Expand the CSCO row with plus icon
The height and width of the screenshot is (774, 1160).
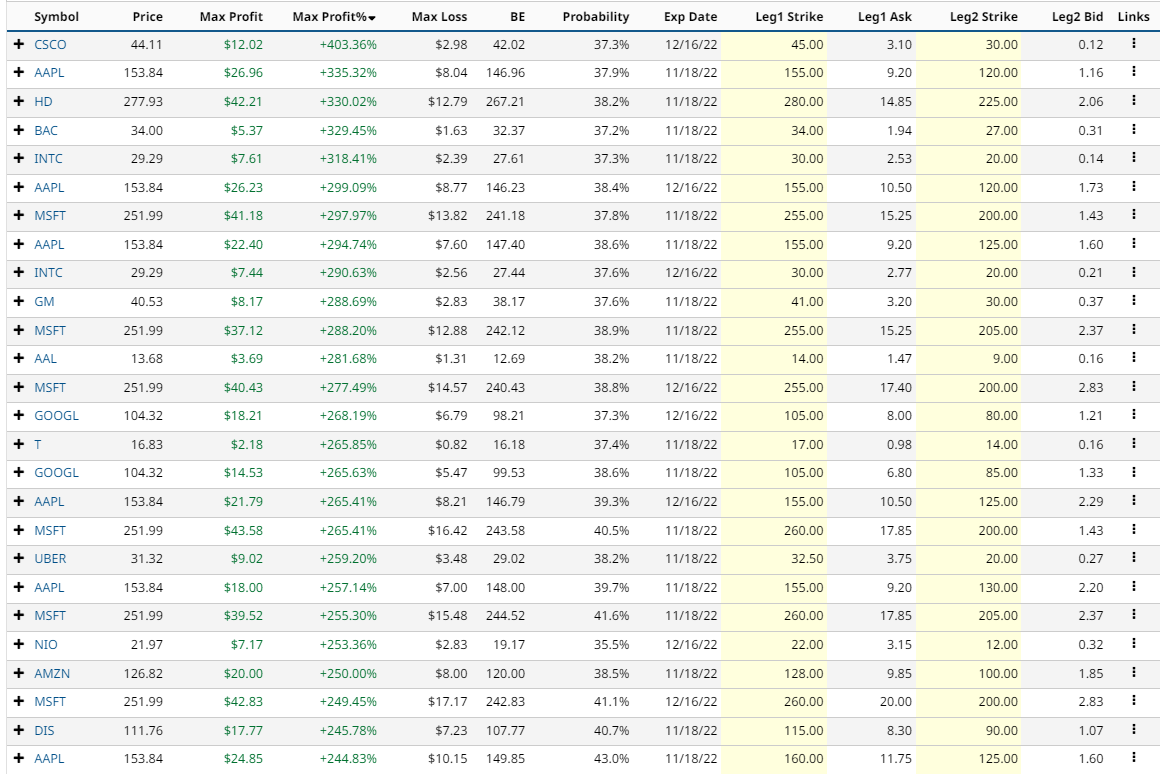tap(18, 45)
